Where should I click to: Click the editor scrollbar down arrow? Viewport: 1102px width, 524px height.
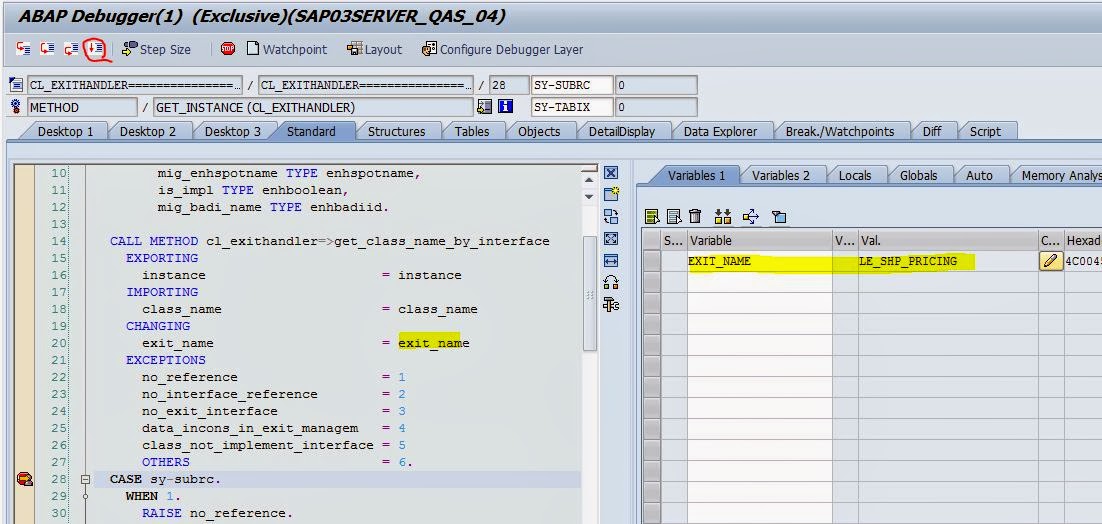[x=589, y=196]
